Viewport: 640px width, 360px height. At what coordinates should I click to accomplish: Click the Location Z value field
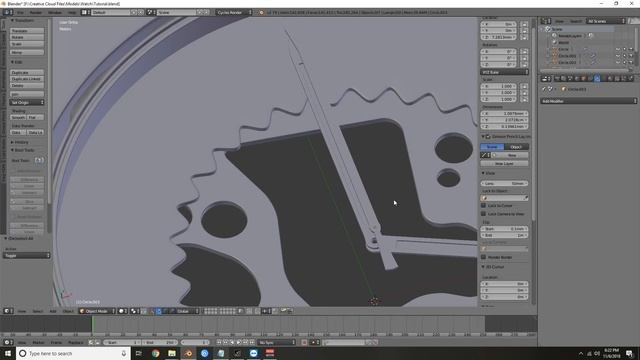coord(498,38)
